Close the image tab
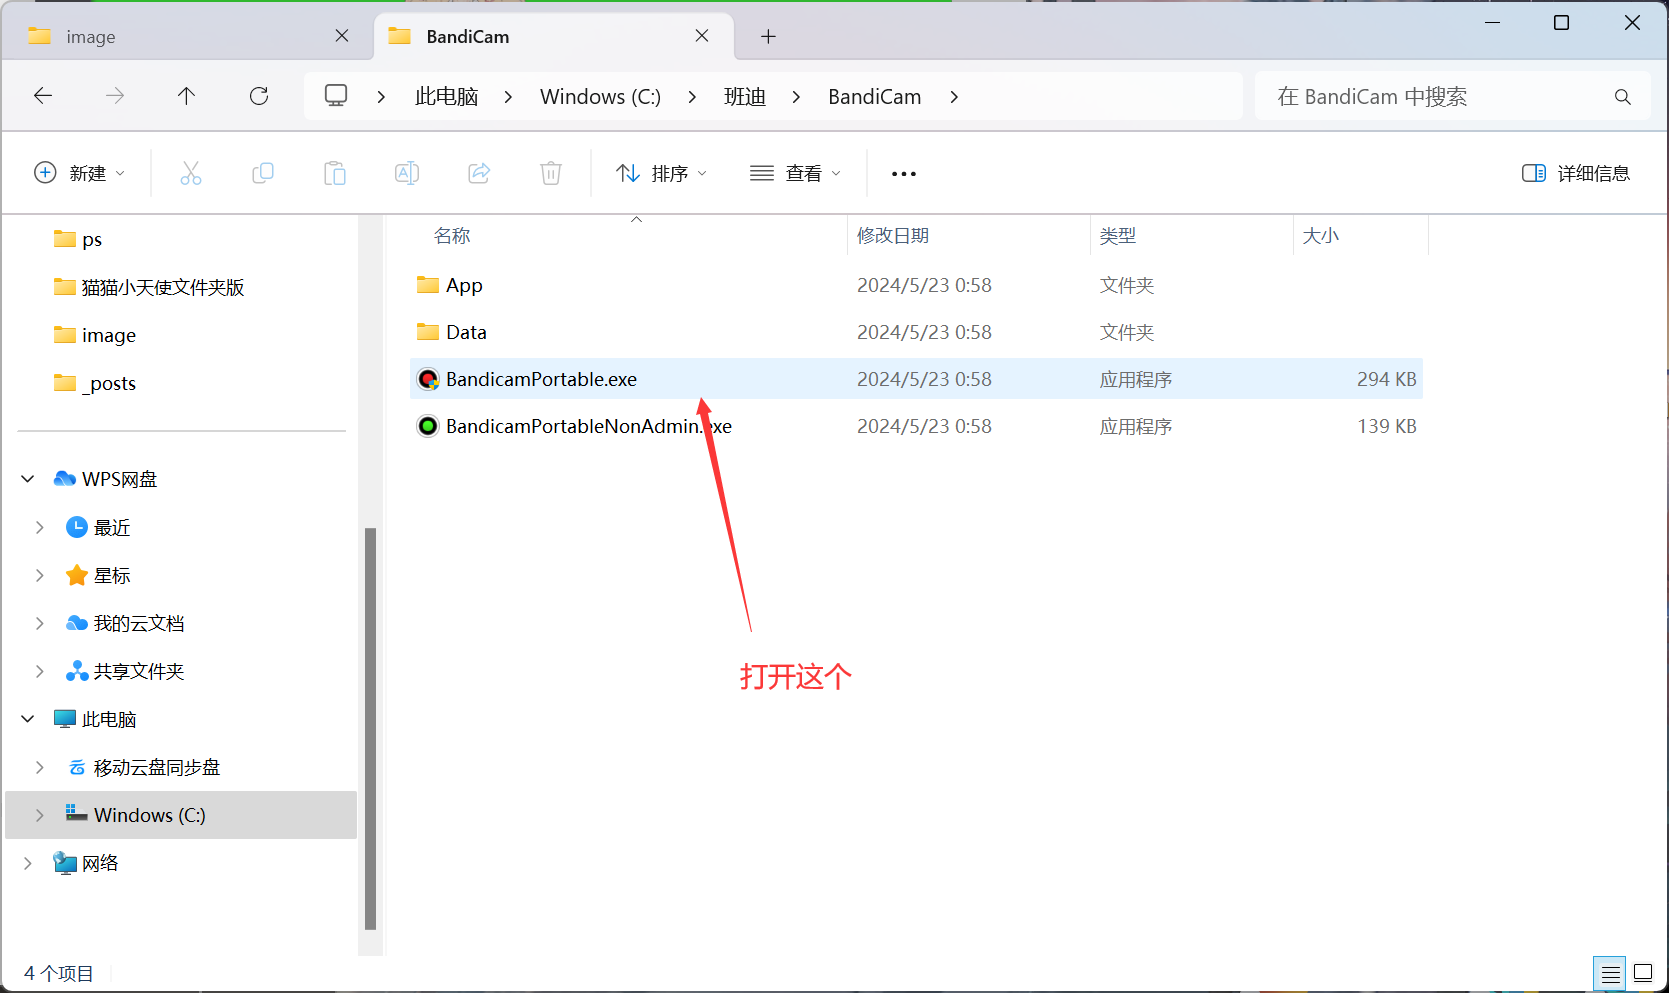1669x993 pixels. [342, 36]
